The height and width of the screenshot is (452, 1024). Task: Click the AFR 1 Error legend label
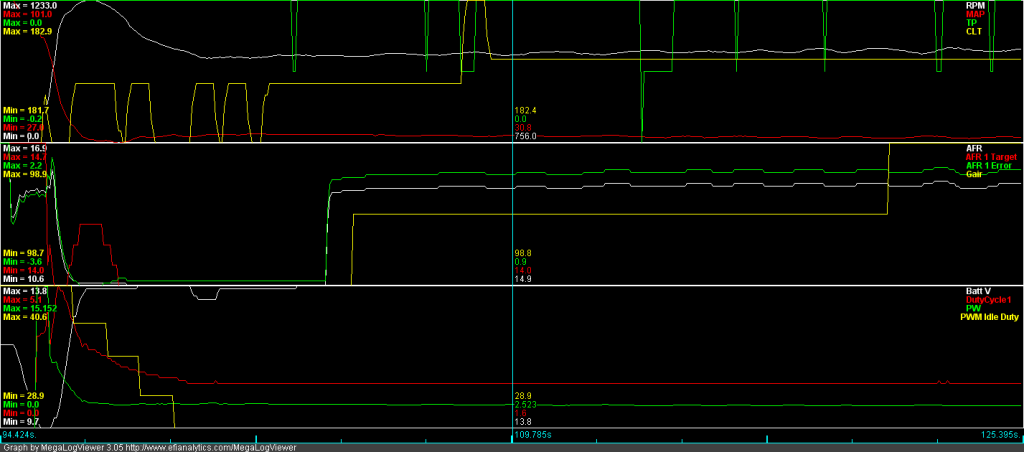(987, 165)
